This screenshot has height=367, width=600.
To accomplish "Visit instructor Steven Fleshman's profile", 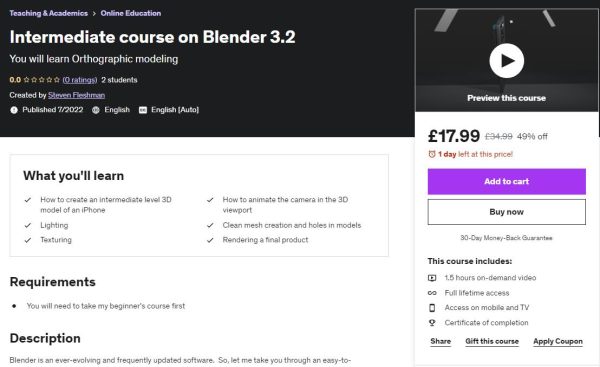I will click(x=77, y=95).
